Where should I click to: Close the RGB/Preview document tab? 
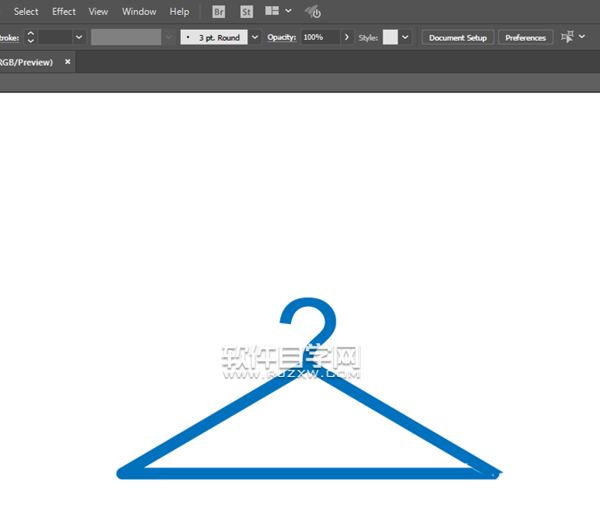[x=68, y=61]
